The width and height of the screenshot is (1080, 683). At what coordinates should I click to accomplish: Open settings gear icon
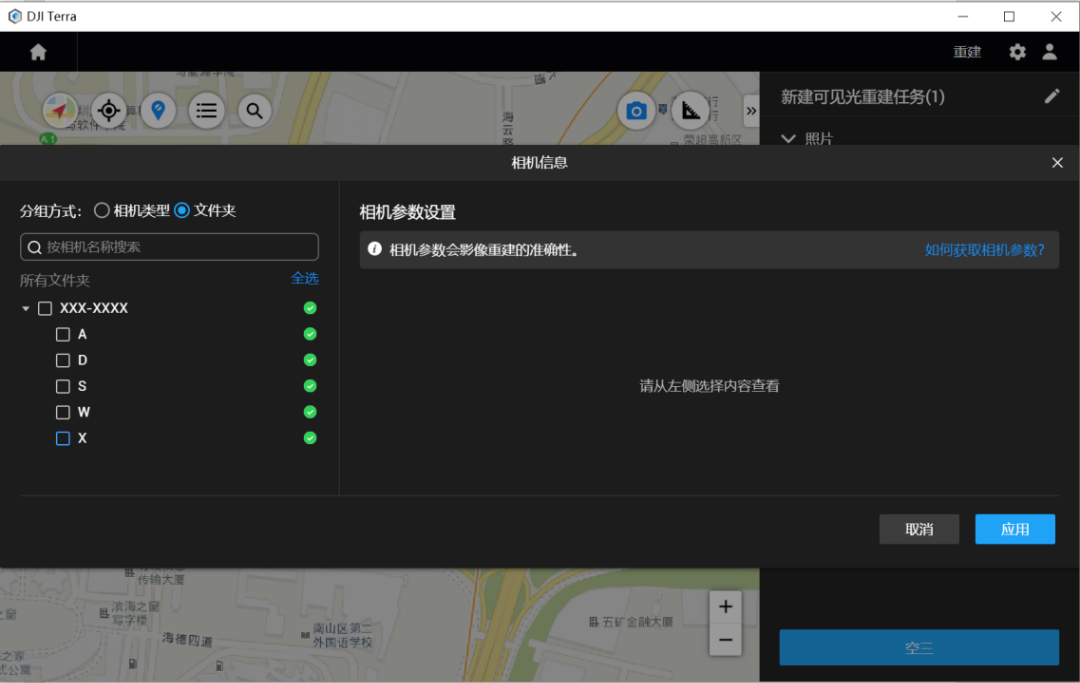[1017, 52]
